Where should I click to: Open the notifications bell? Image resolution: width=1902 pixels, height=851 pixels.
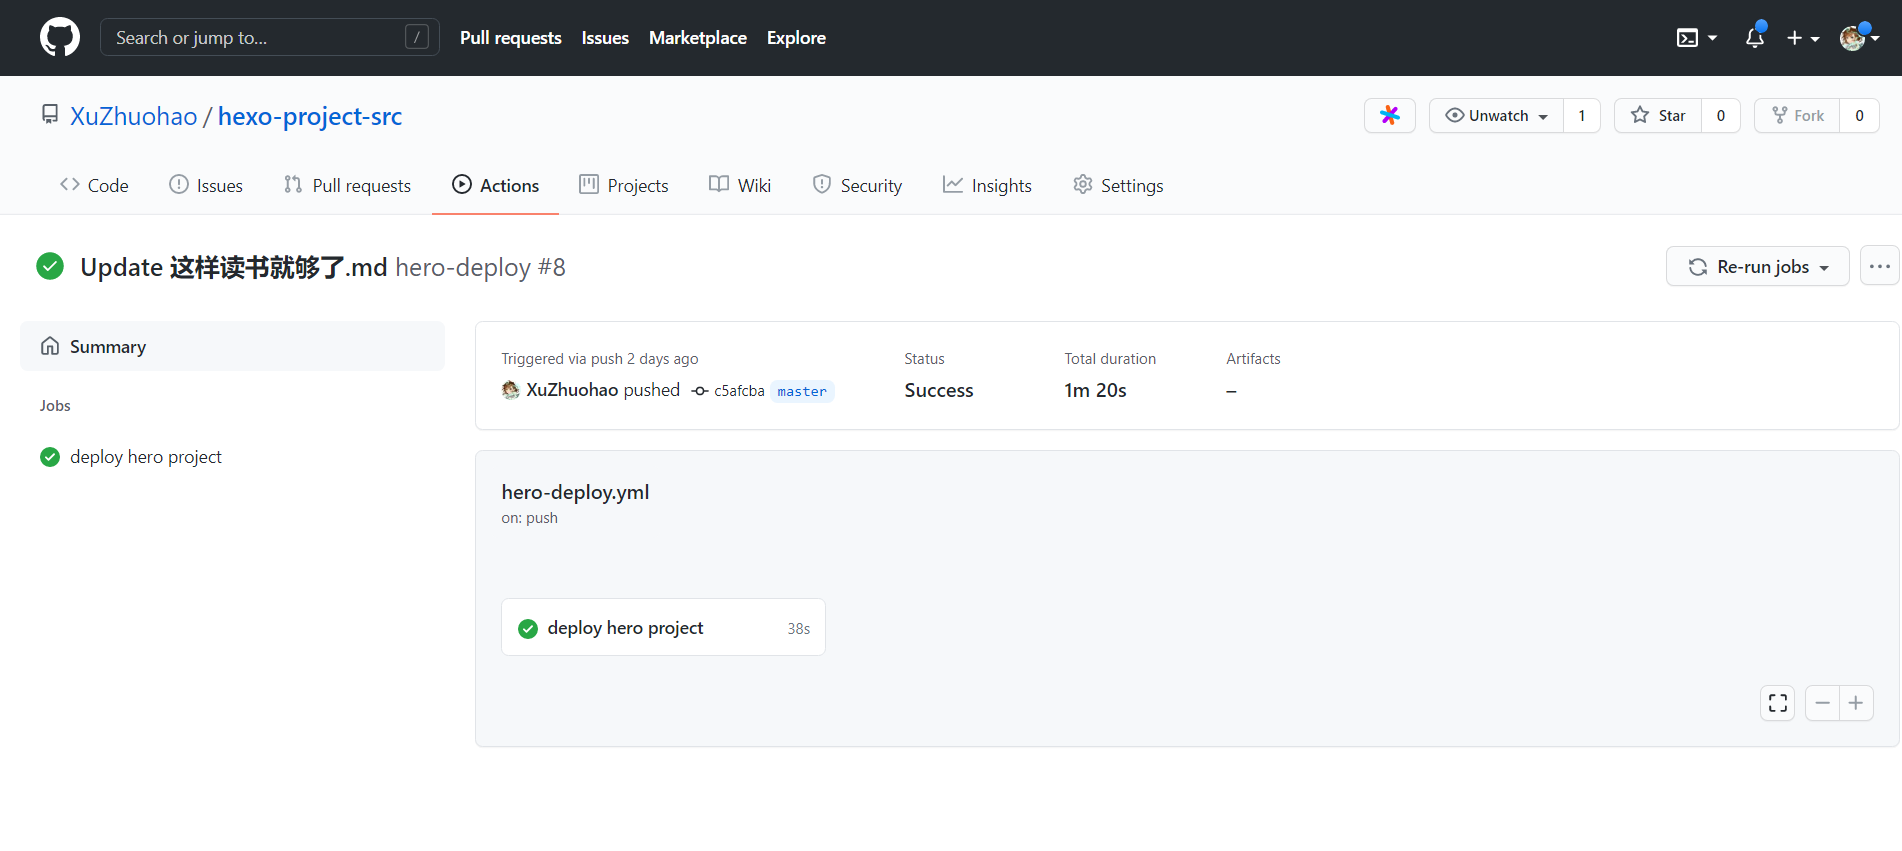click(1755, 38)
